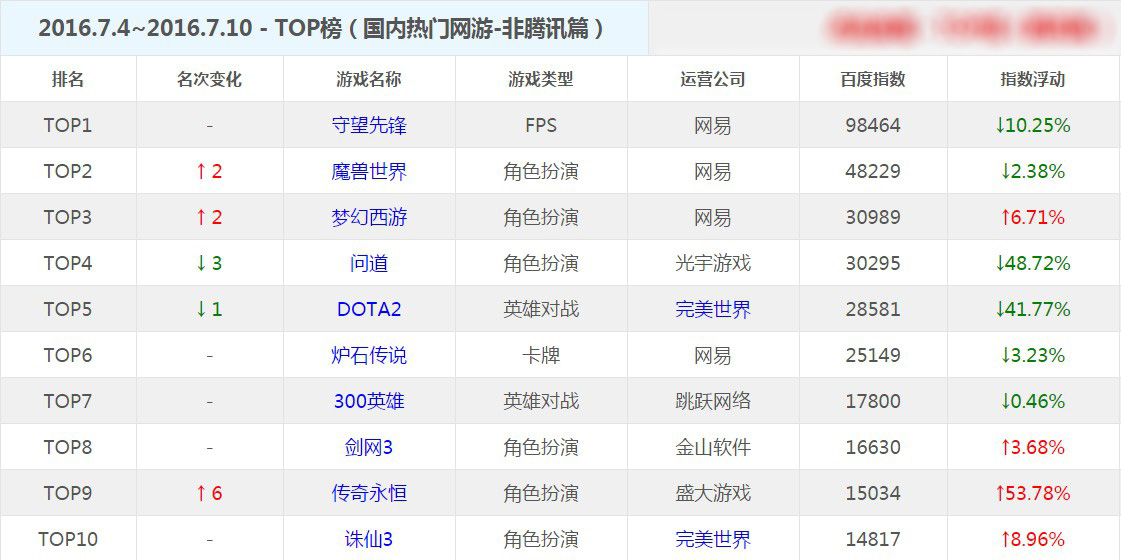Click the ↓2.38% index change
The width and height of the screenshot is (1121, 560).
(x=1033, y=172)
